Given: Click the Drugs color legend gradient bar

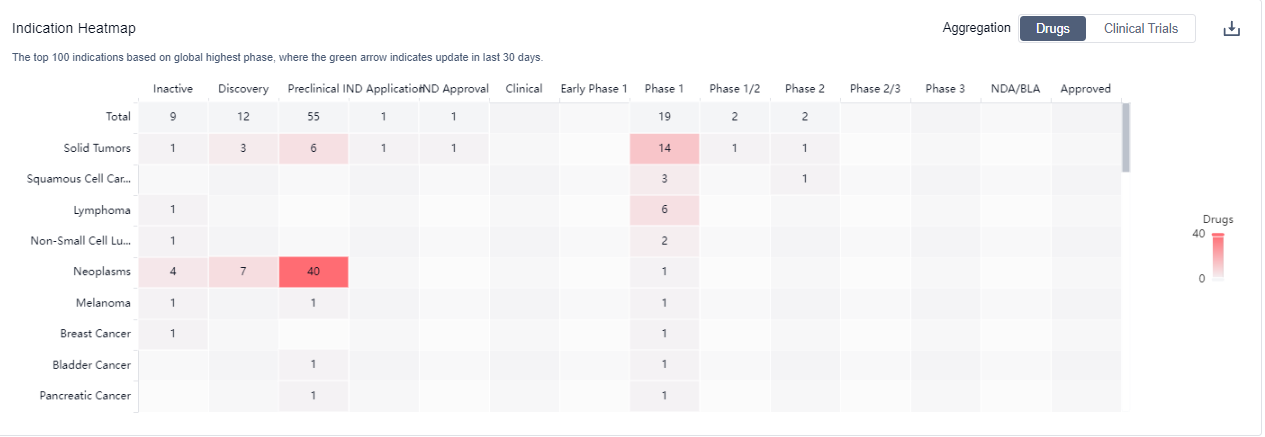Looking at the screenshot, I should [x=1217, y=257].
